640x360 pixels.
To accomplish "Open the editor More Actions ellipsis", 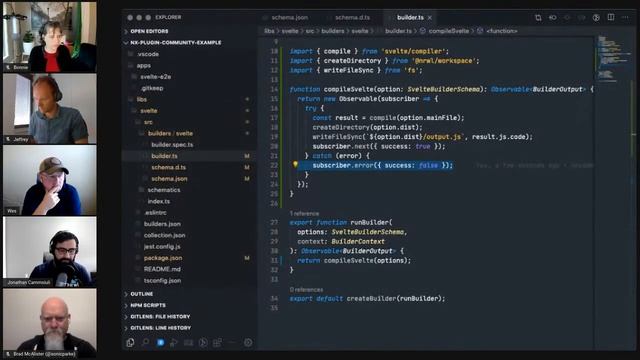I will 625,17.
